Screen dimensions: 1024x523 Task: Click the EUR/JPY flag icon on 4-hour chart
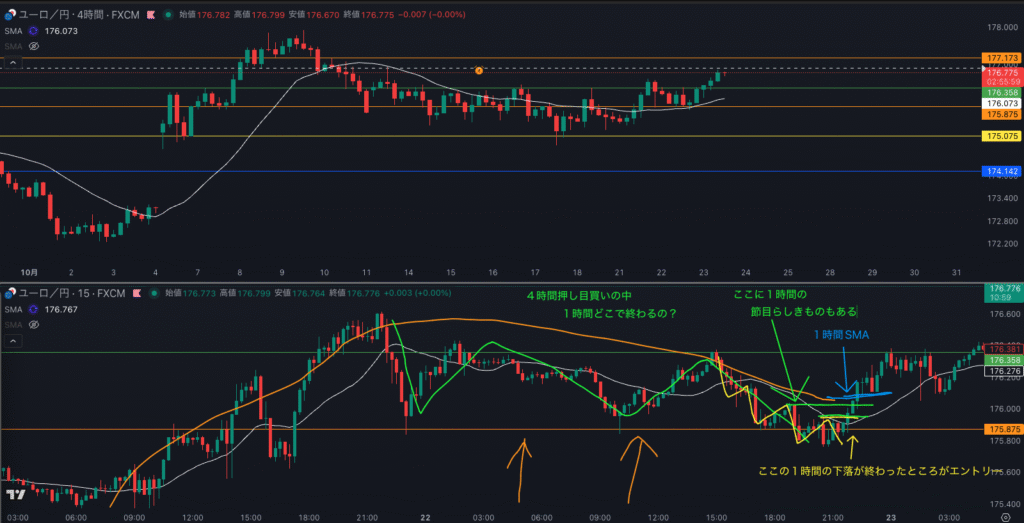(9, 16)
